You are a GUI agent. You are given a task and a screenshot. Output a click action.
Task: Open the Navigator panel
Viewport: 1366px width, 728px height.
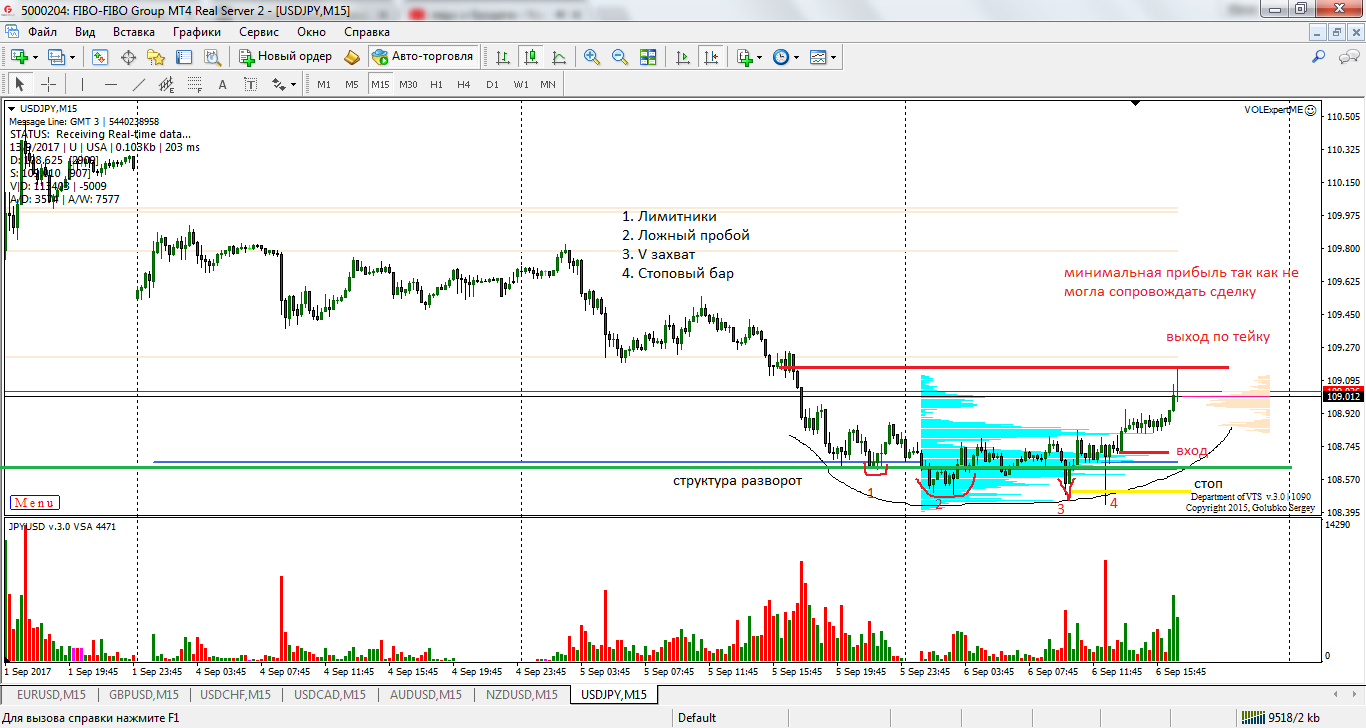pos(155,57)
